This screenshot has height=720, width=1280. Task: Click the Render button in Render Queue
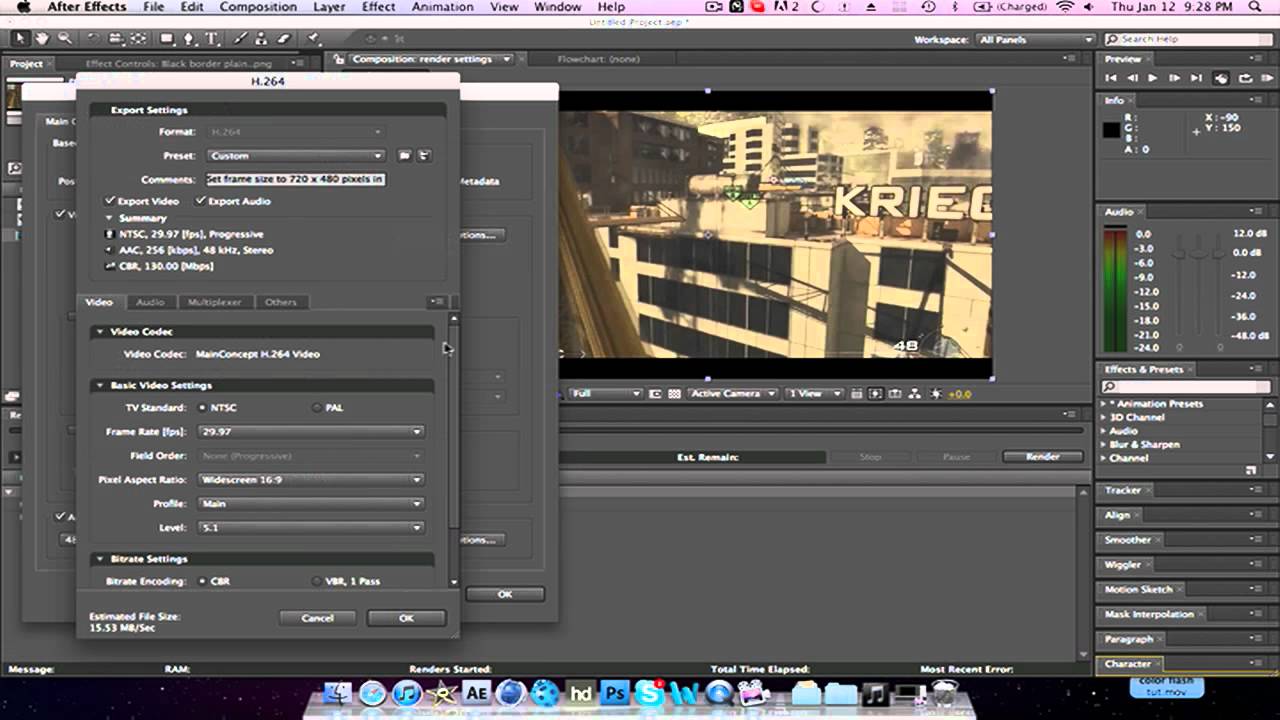1043,456
